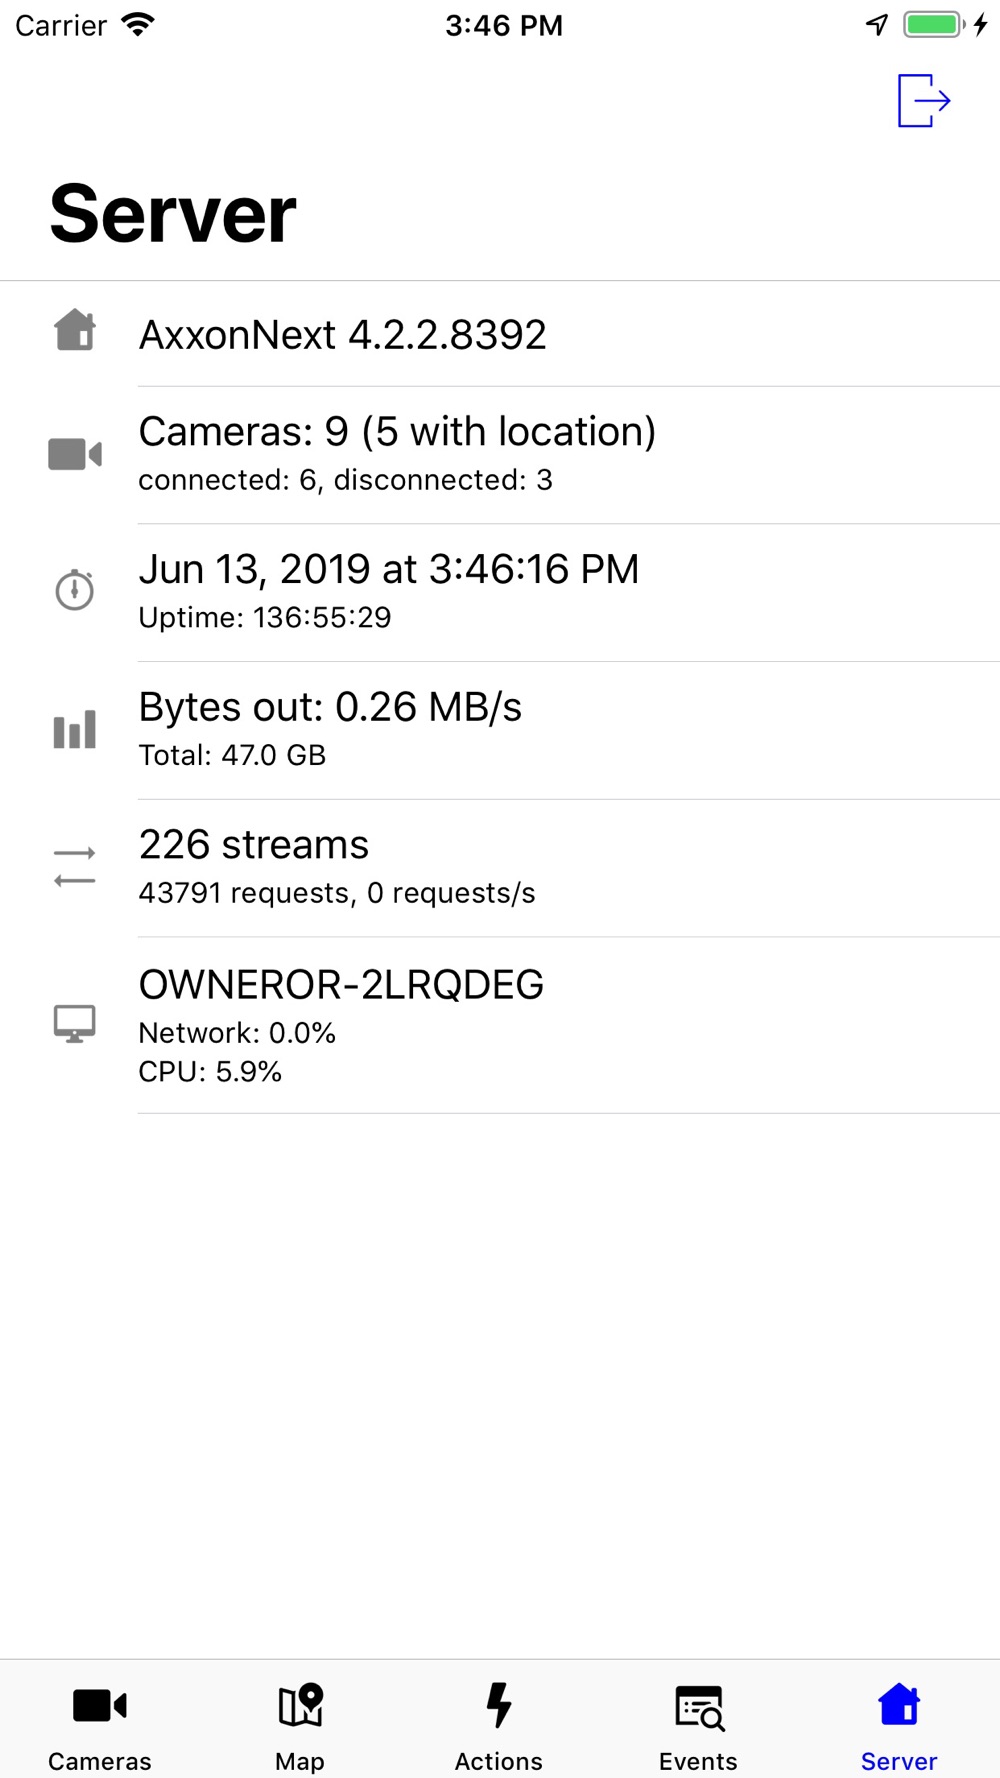1000x1778 pixels.
Task: Go to the Actions tab
Action: pos(499,1722)
